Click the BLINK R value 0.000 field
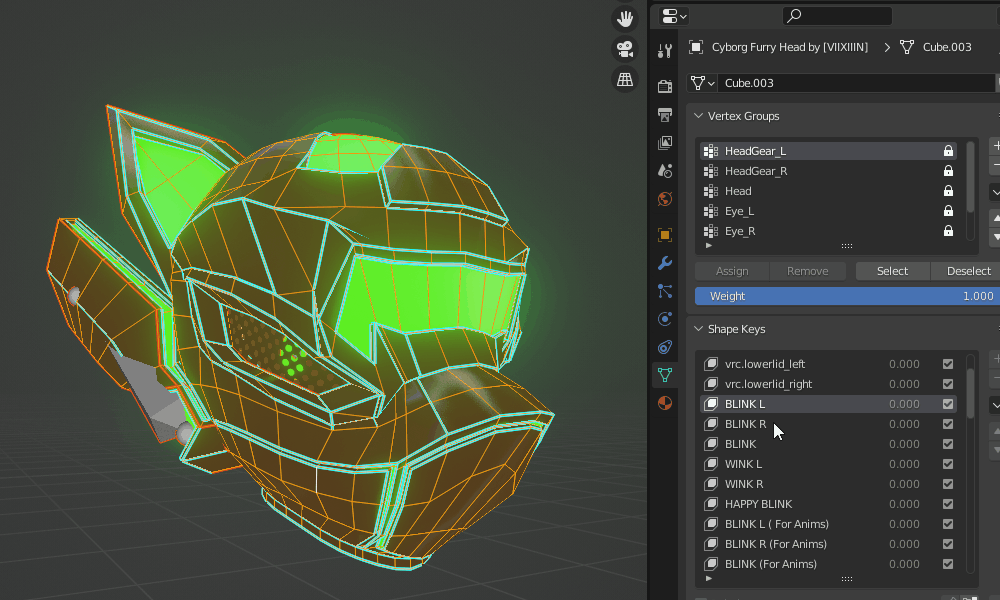Viewport: 1000px width, 600px height. pyautogui.click(x=904, y=424)
